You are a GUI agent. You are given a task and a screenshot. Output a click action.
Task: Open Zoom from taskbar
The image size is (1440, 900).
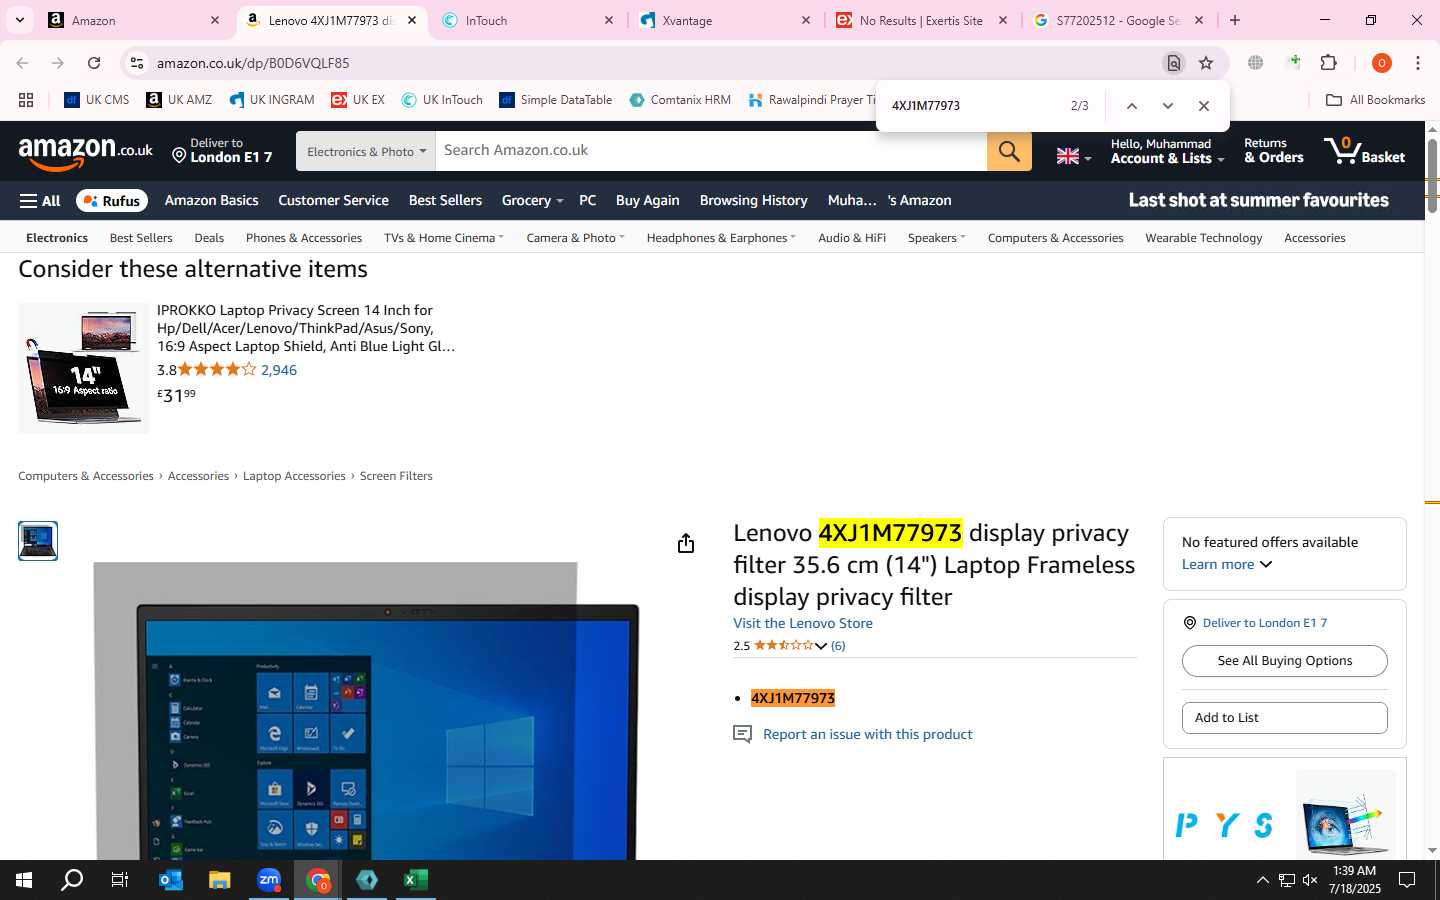[269, 880]
